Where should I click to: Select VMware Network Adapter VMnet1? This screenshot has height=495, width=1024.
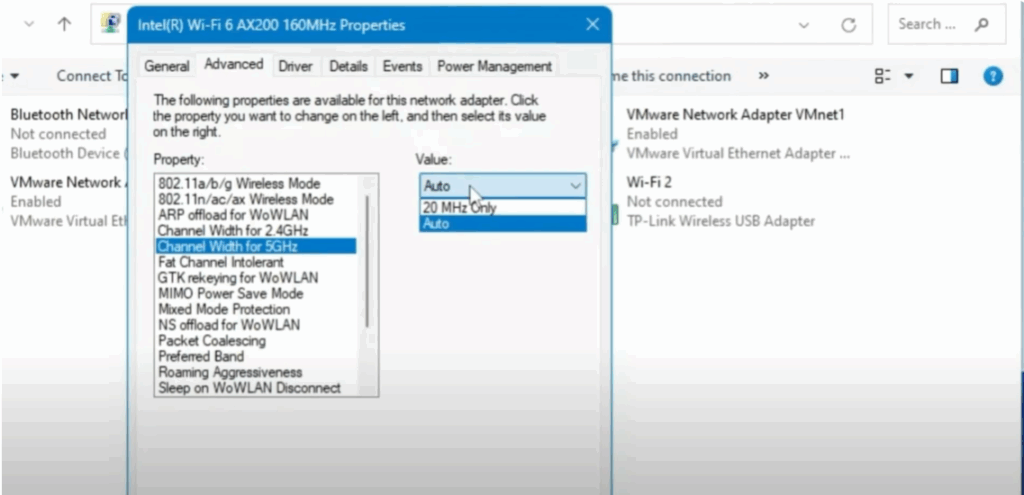739,134
